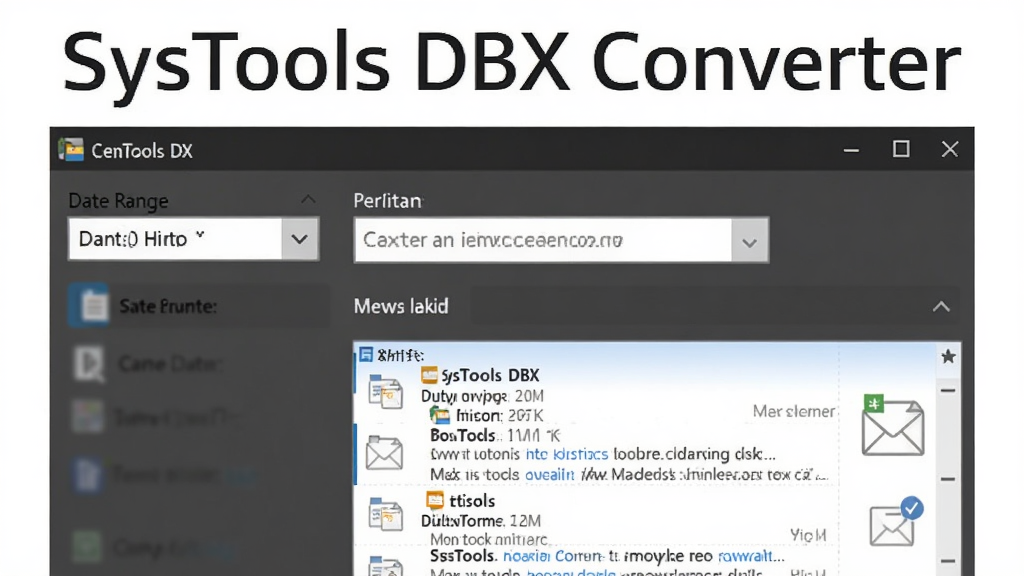Click the documents icon left of "SysTools DBX"
This screenshot has height=576, width=1024.
point(385,391)
